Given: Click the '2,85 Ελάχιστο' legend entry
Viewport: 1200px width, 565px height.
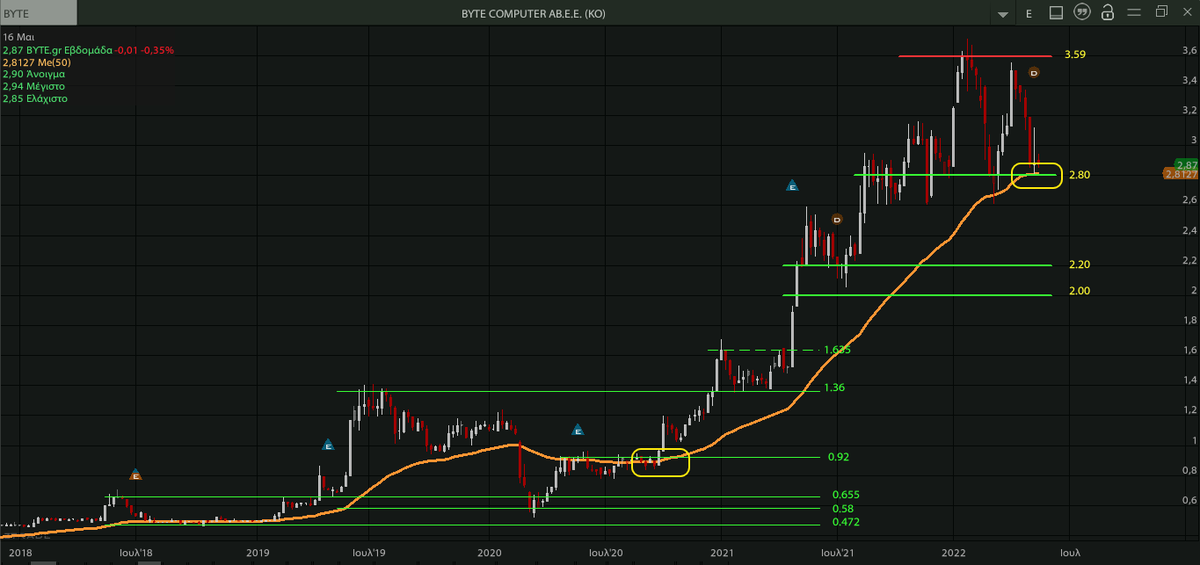Looking at the screenshot, I should pyautogui.click(x=35, y=99).
